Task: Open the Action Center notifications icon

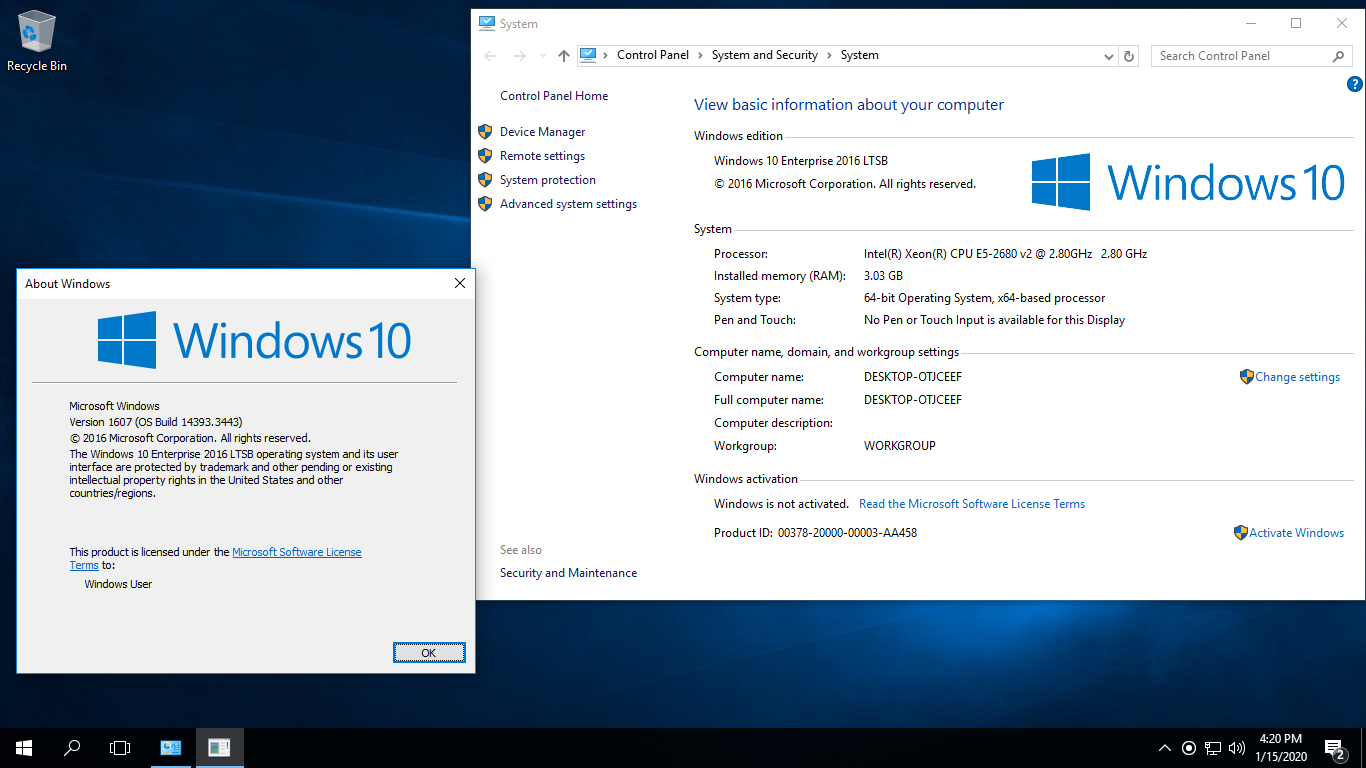Action: click(x=1334, y=747)
